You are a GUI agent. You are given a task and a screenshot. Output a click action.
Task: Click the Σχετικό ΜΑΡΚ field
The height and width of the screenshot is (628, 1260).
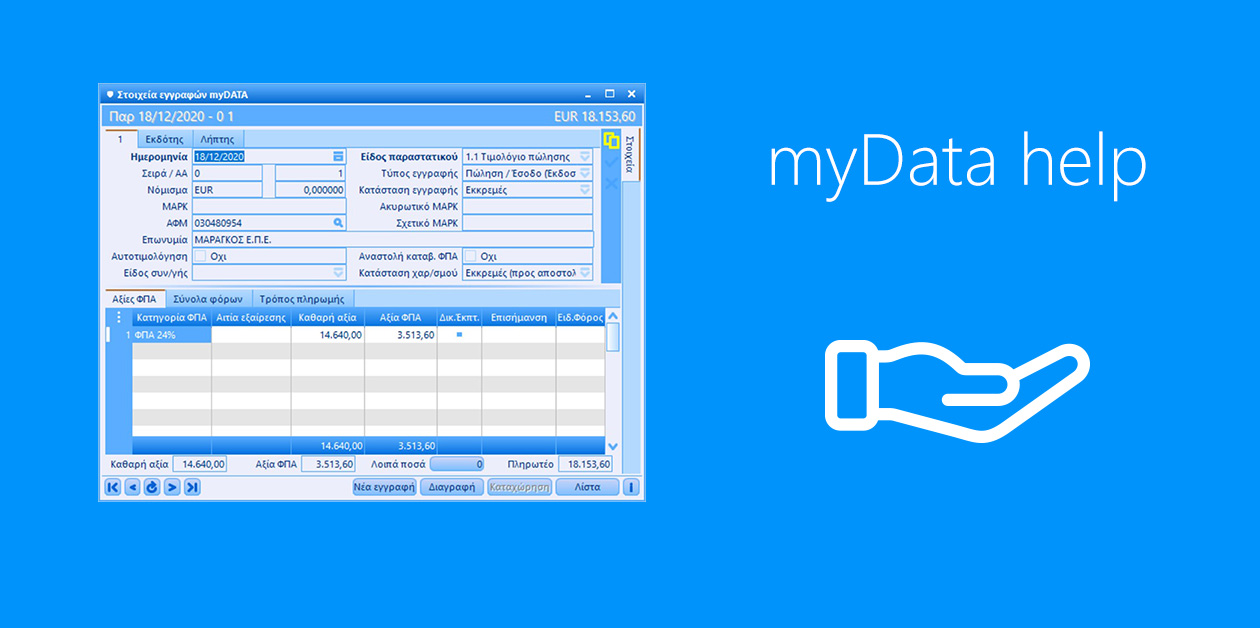(528, 223)
